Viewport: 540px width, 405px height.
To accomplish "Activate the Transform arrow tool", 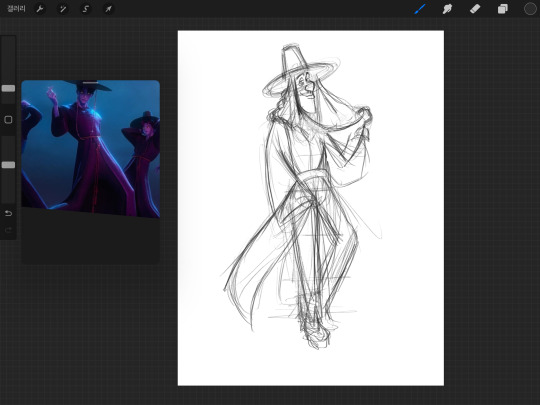I will (108, 9).
